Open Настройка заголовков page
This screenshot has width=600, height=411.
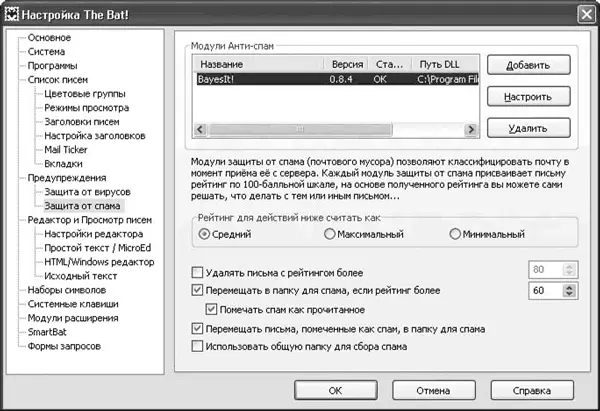point(95,136)
